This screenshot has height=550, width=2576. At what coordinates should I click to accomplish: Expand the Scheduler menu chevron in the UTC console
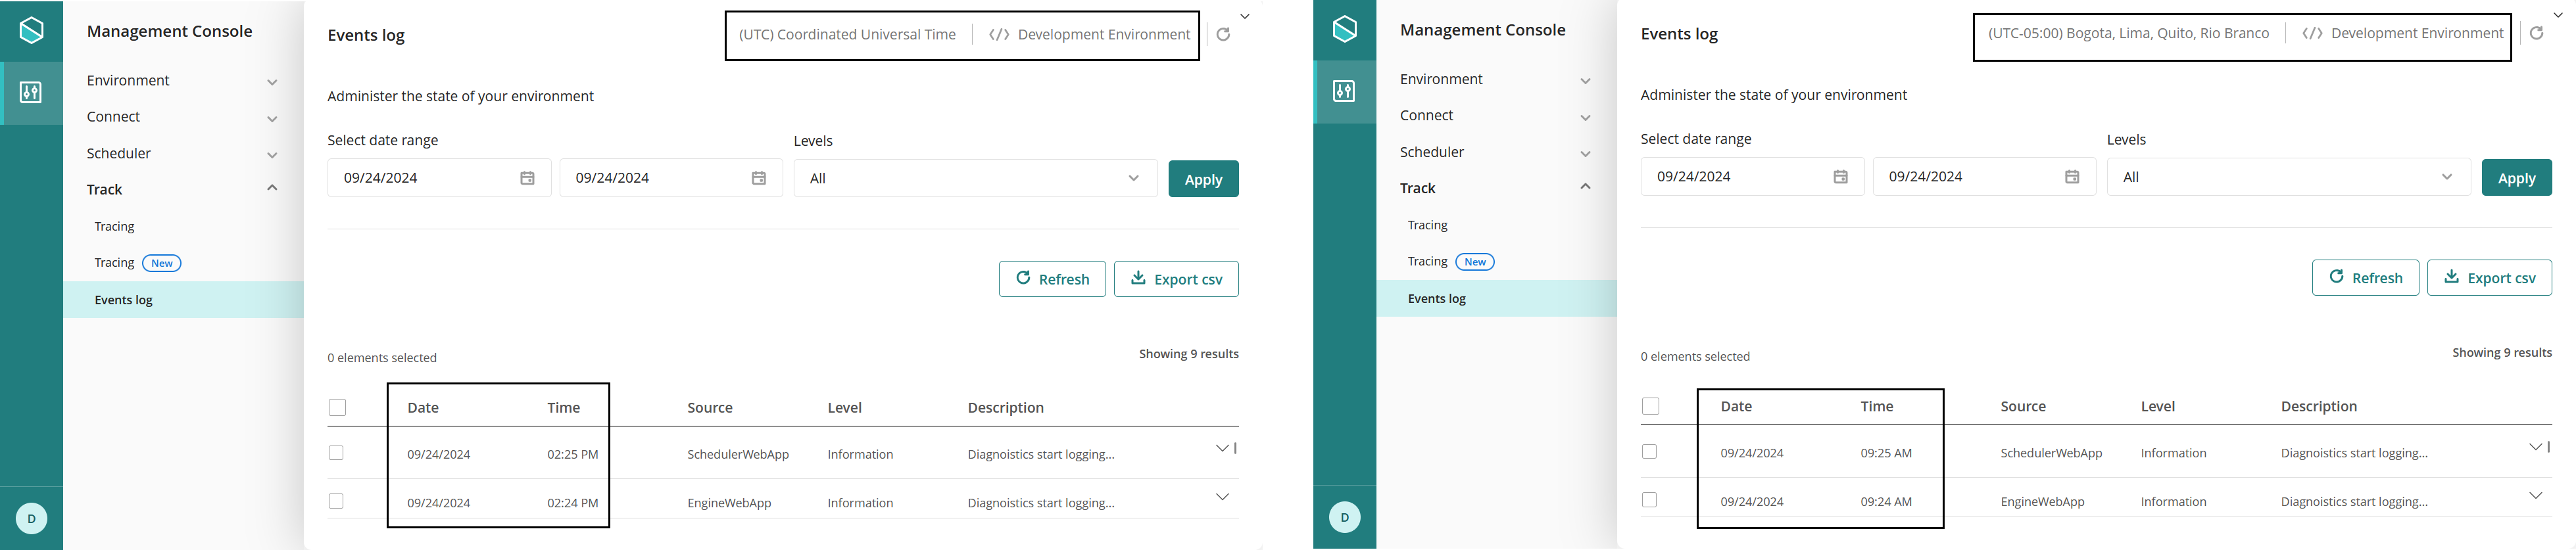272,155
